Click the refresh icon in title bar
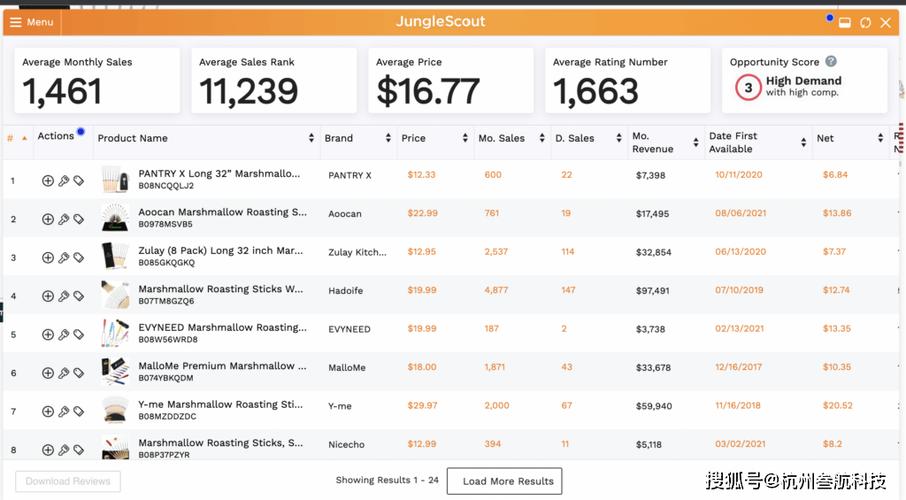The image size is (906, 500). pyautogui.click(x=865, y=23)
